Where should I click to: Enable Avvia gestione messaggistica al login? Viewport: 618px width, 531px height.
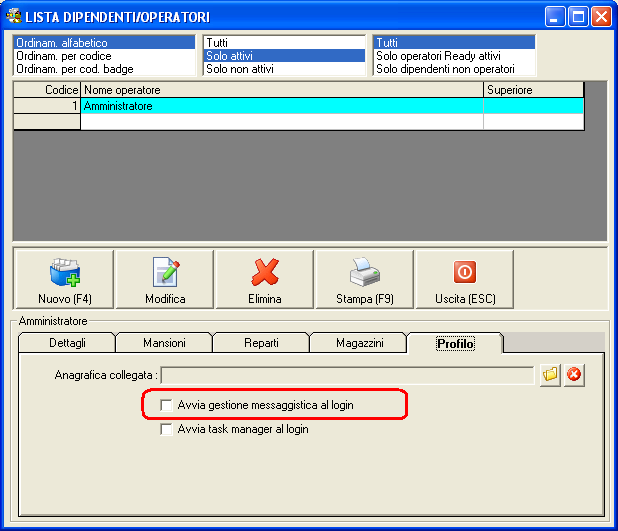click(166, 405)
